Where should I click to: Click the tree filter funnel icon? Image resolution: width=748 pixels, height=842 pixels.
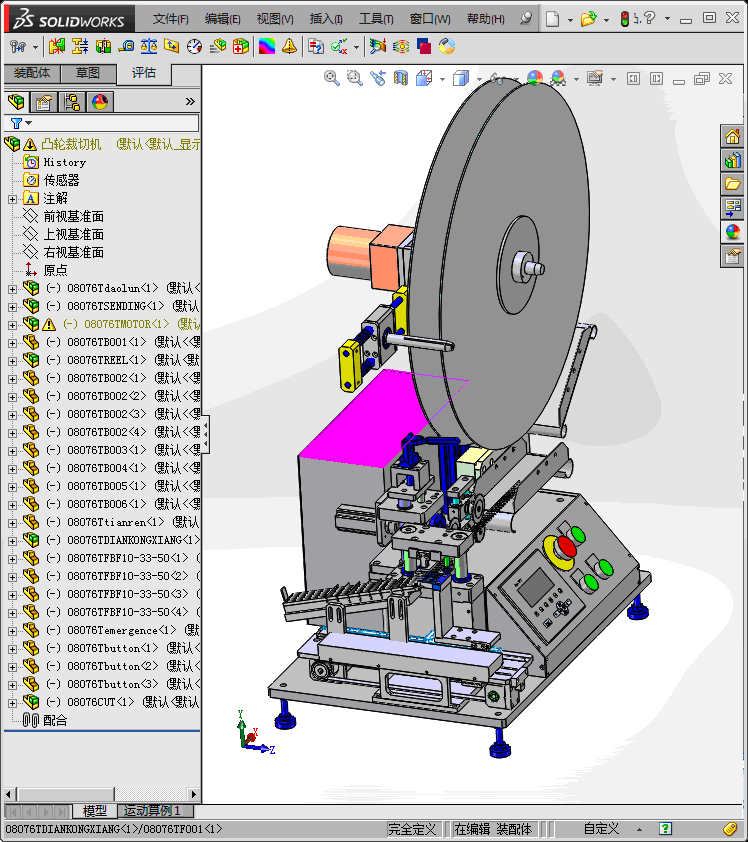(x=17, y=124)
